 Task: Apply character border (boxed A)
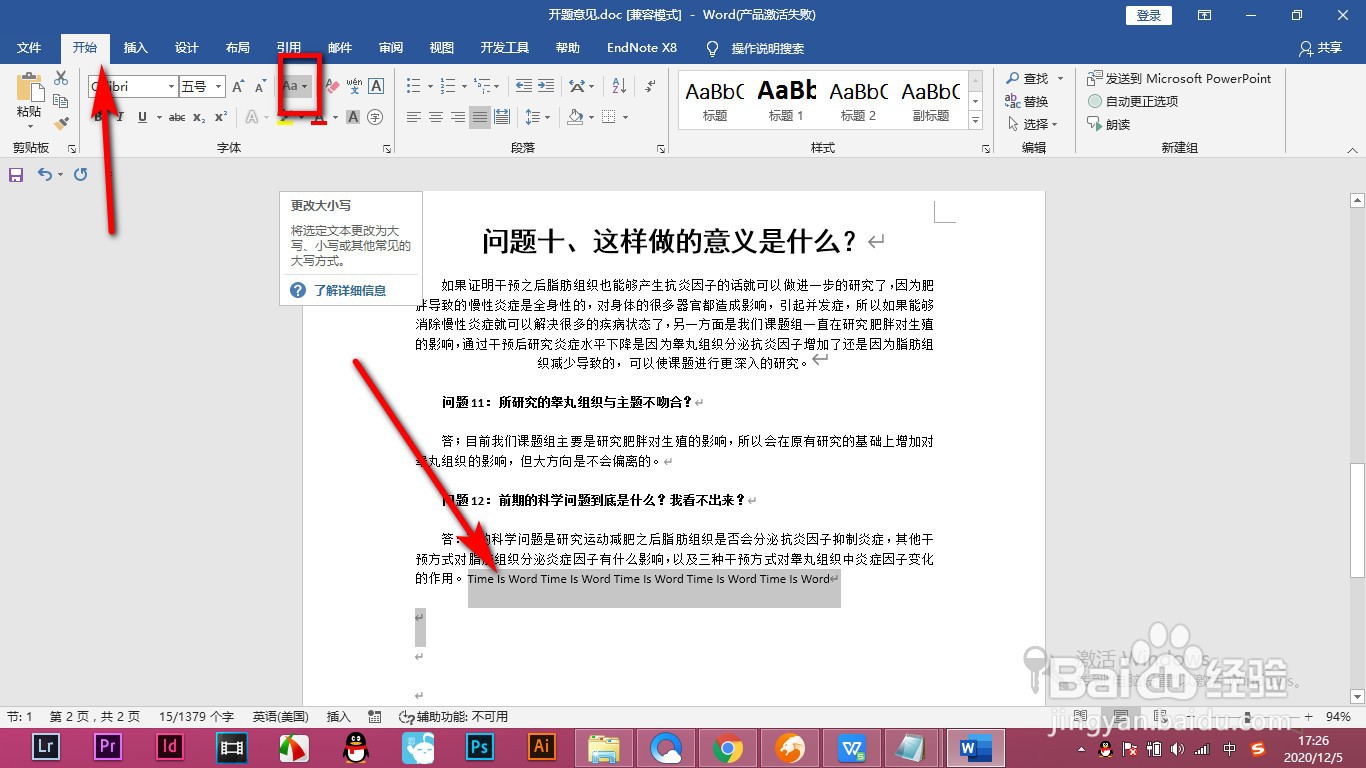click(x=376, y=87)
